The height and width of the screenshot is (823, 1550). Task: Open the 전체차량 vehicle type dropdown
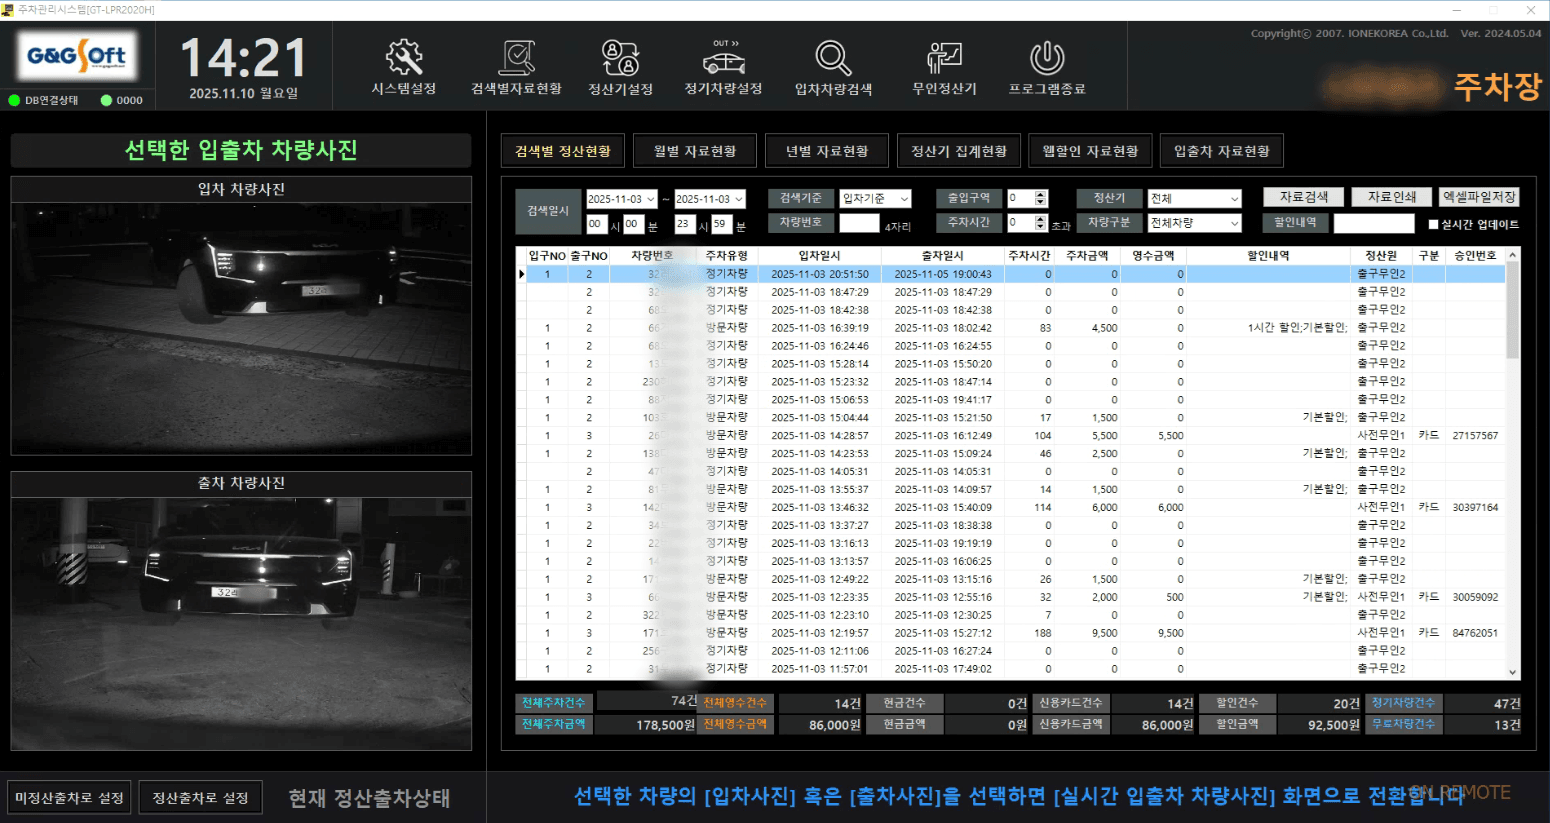(x=1194, y=222)
